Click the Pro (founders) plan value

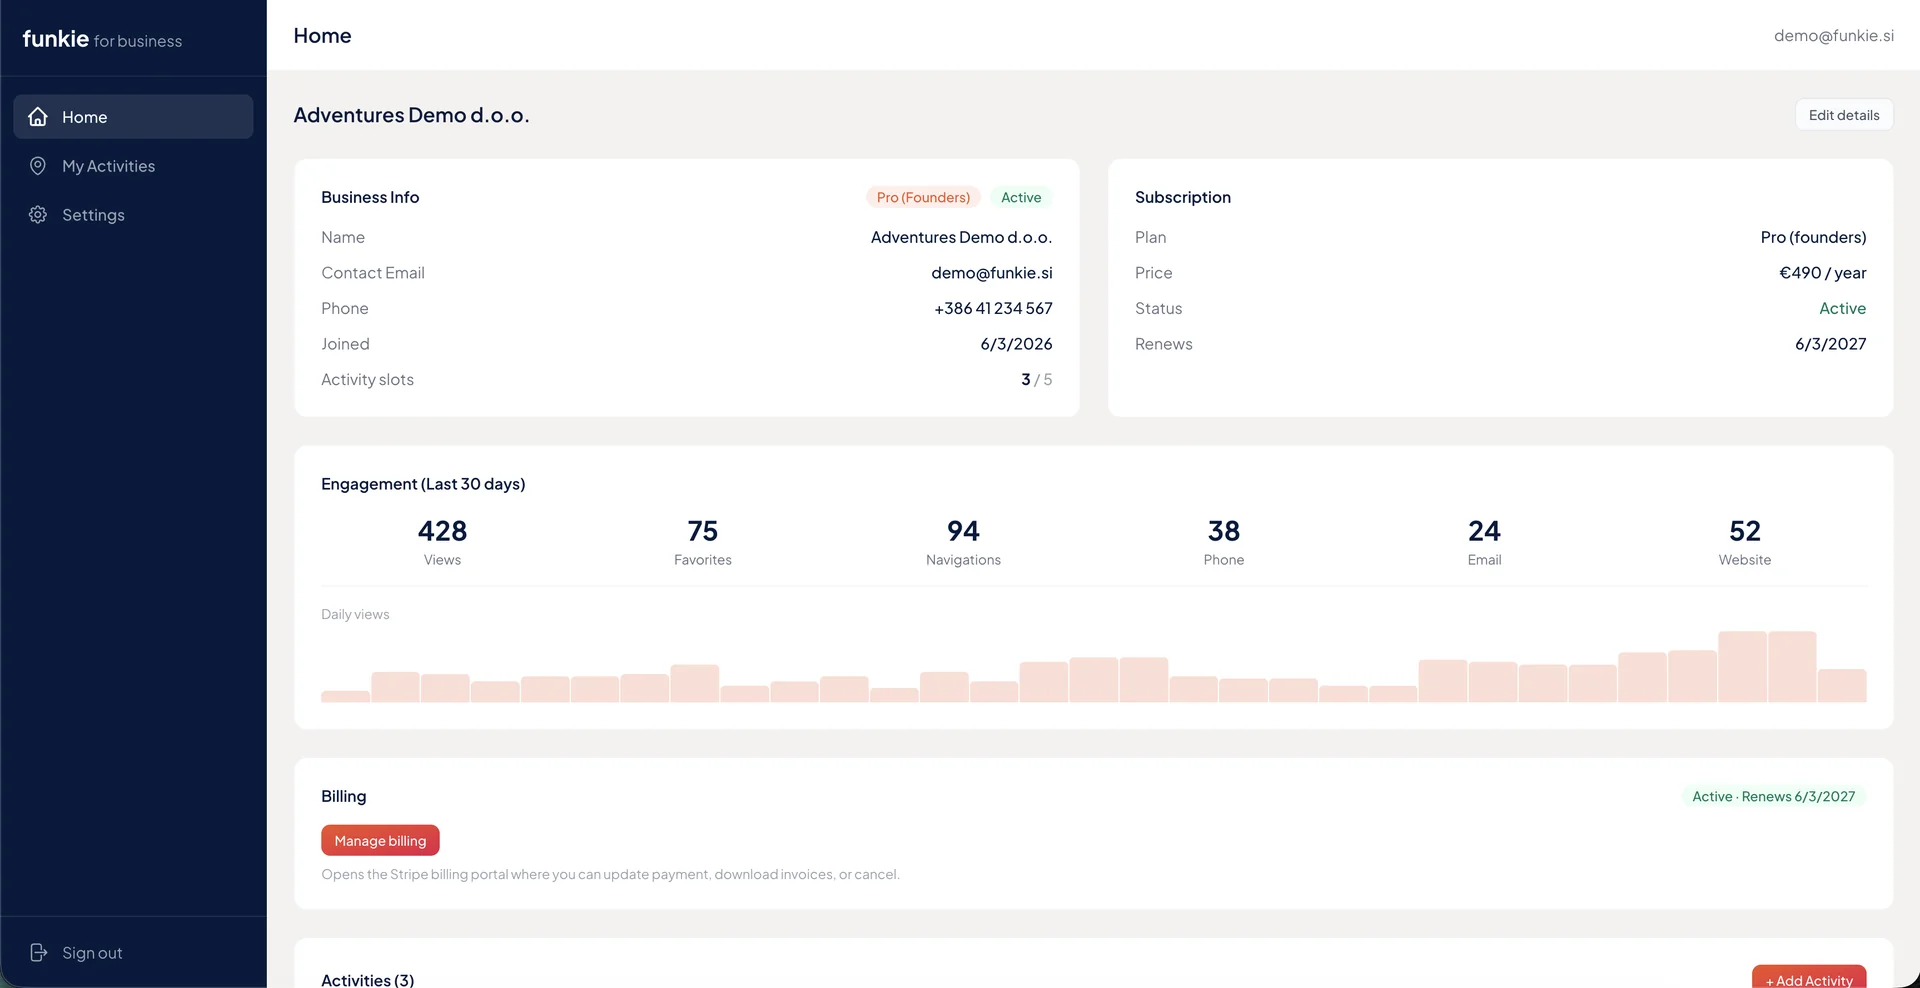1813,238
